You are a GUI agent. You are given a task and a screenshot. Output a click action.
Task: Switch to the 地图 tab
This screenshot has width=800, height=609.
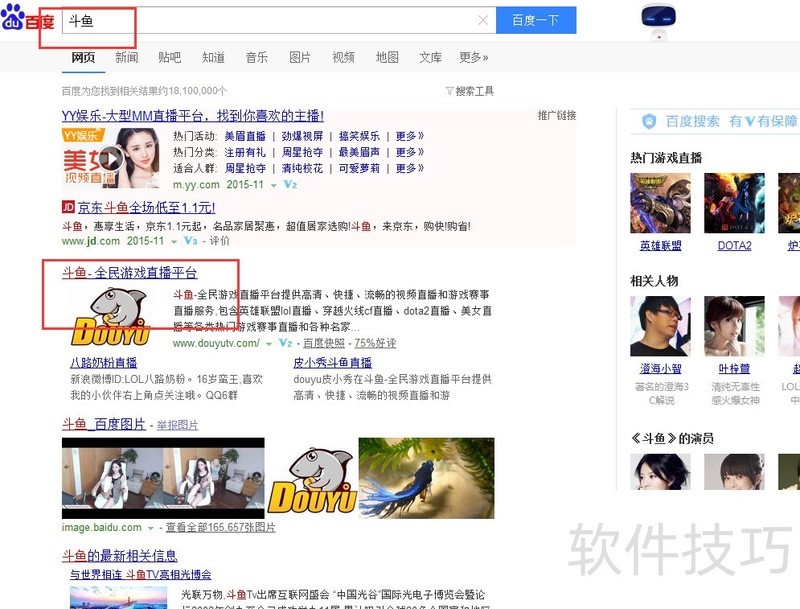point(387,57)
